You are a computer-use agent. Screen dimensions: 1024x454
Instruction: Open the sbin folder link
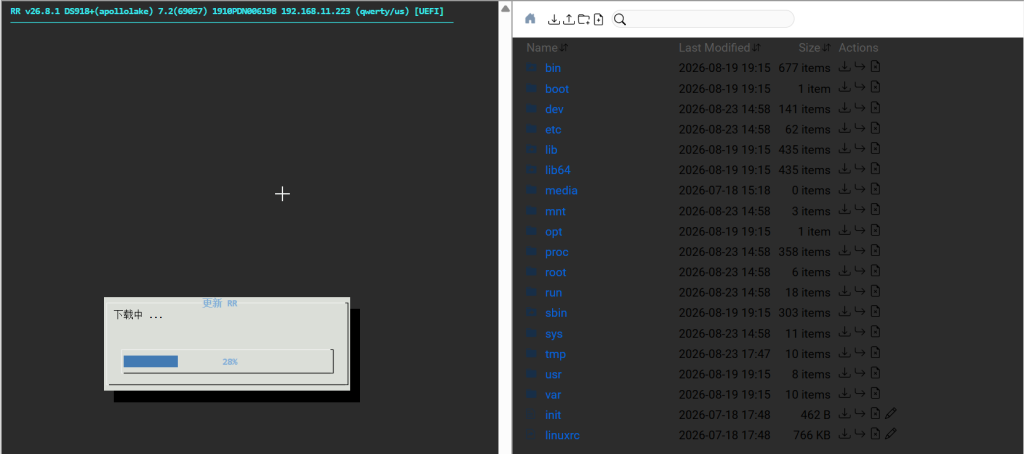556,313
